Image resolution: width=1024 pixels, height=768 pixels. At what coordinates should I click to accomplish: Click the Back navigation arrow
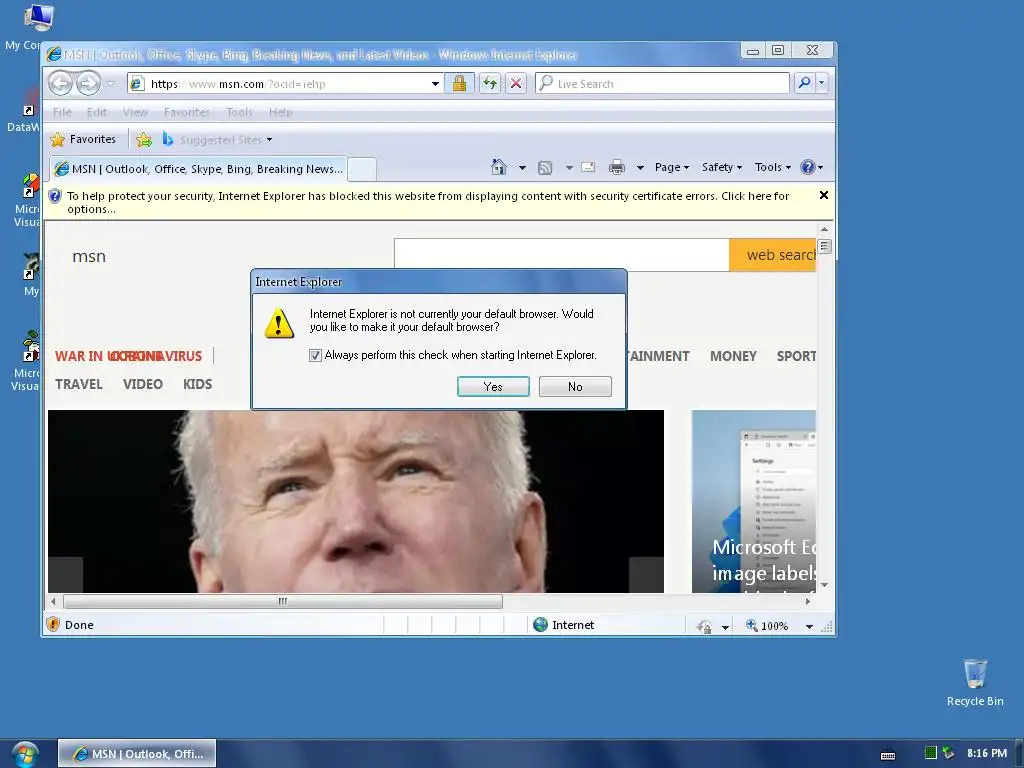(61, 84)
